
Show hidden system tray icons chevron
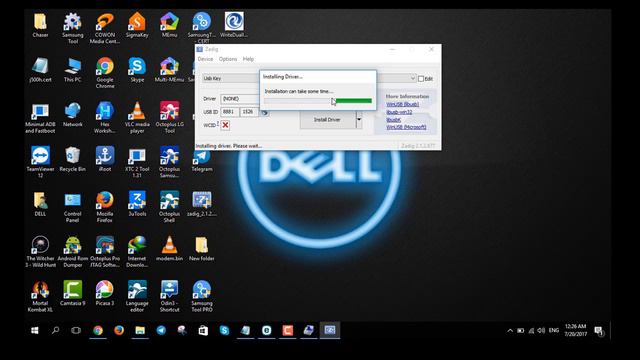pos(510,331)
